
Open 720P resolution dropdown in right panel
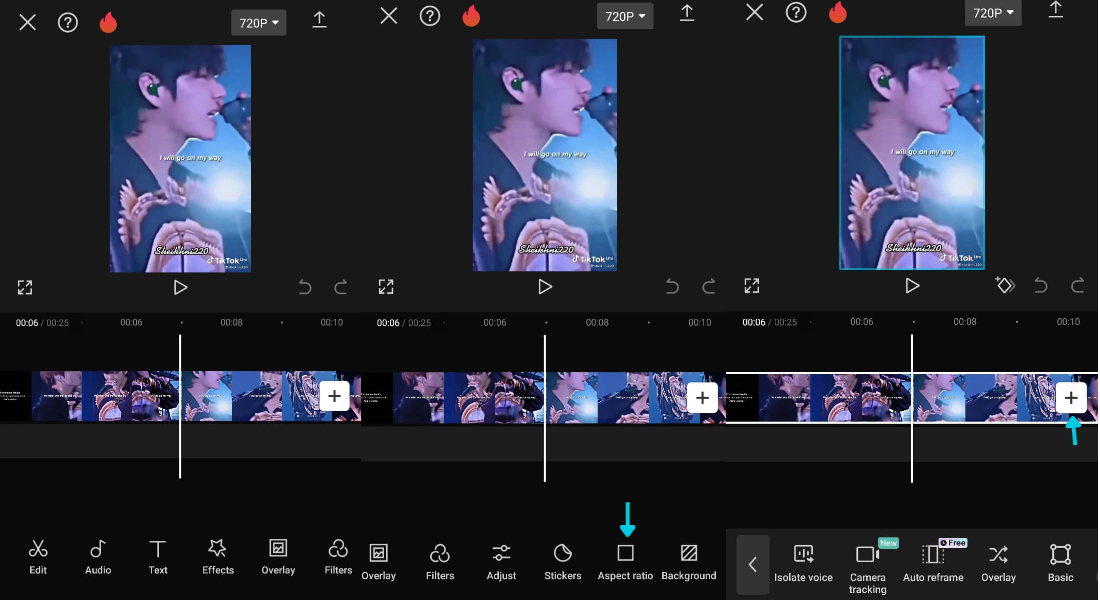click(x=993, y=13)
